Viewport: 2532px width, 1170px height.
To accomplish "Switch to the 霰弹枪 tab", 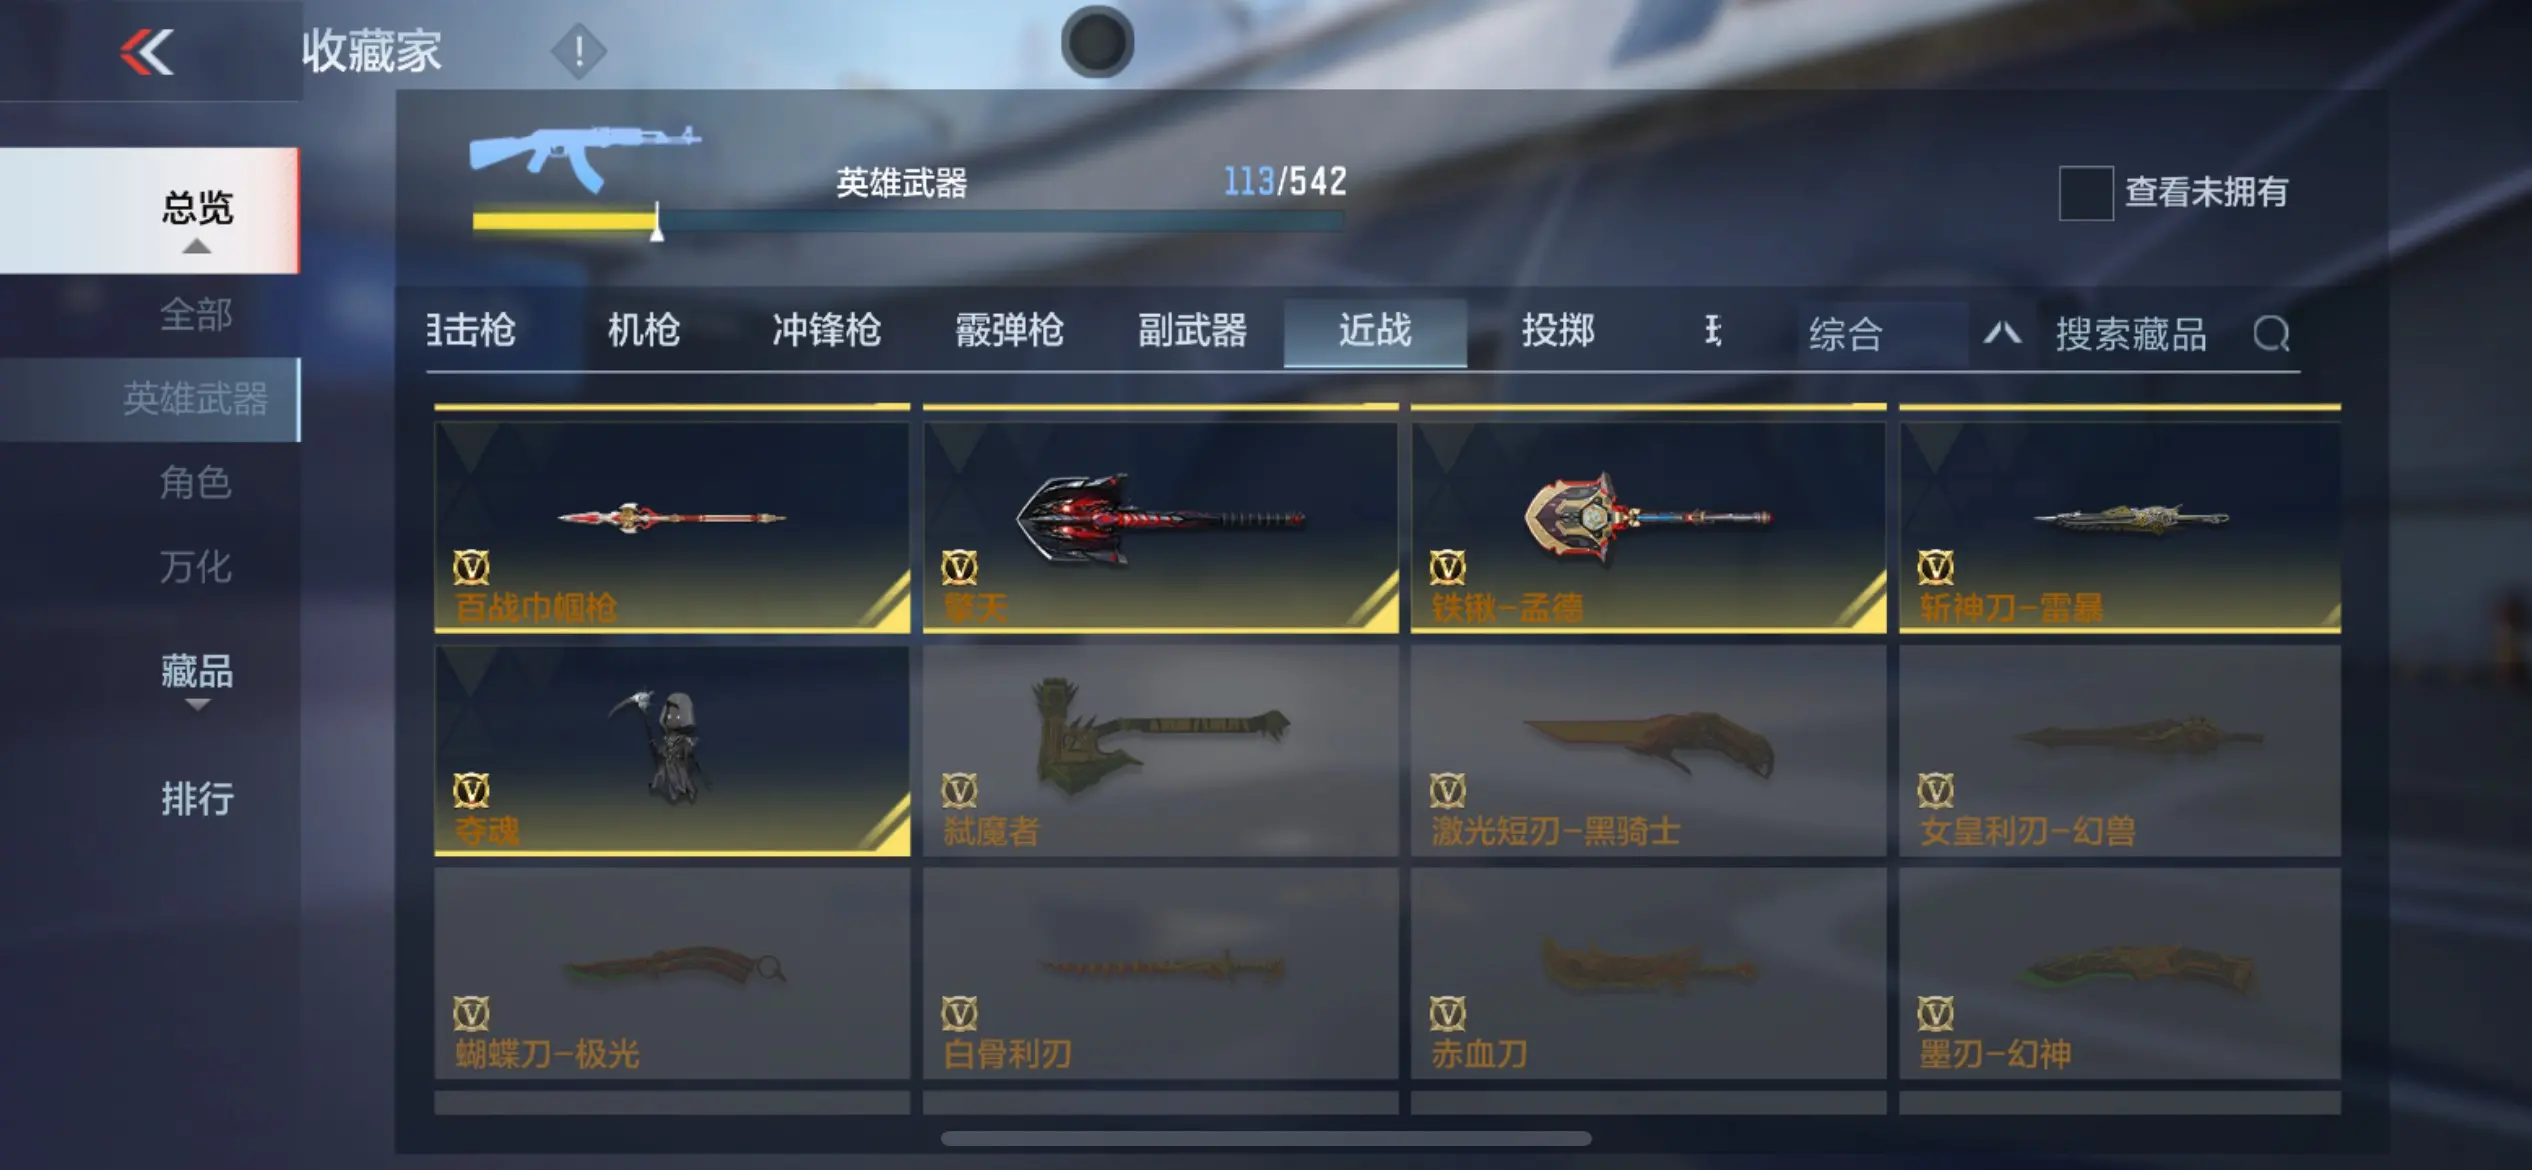I will [x=1009, y=330].
